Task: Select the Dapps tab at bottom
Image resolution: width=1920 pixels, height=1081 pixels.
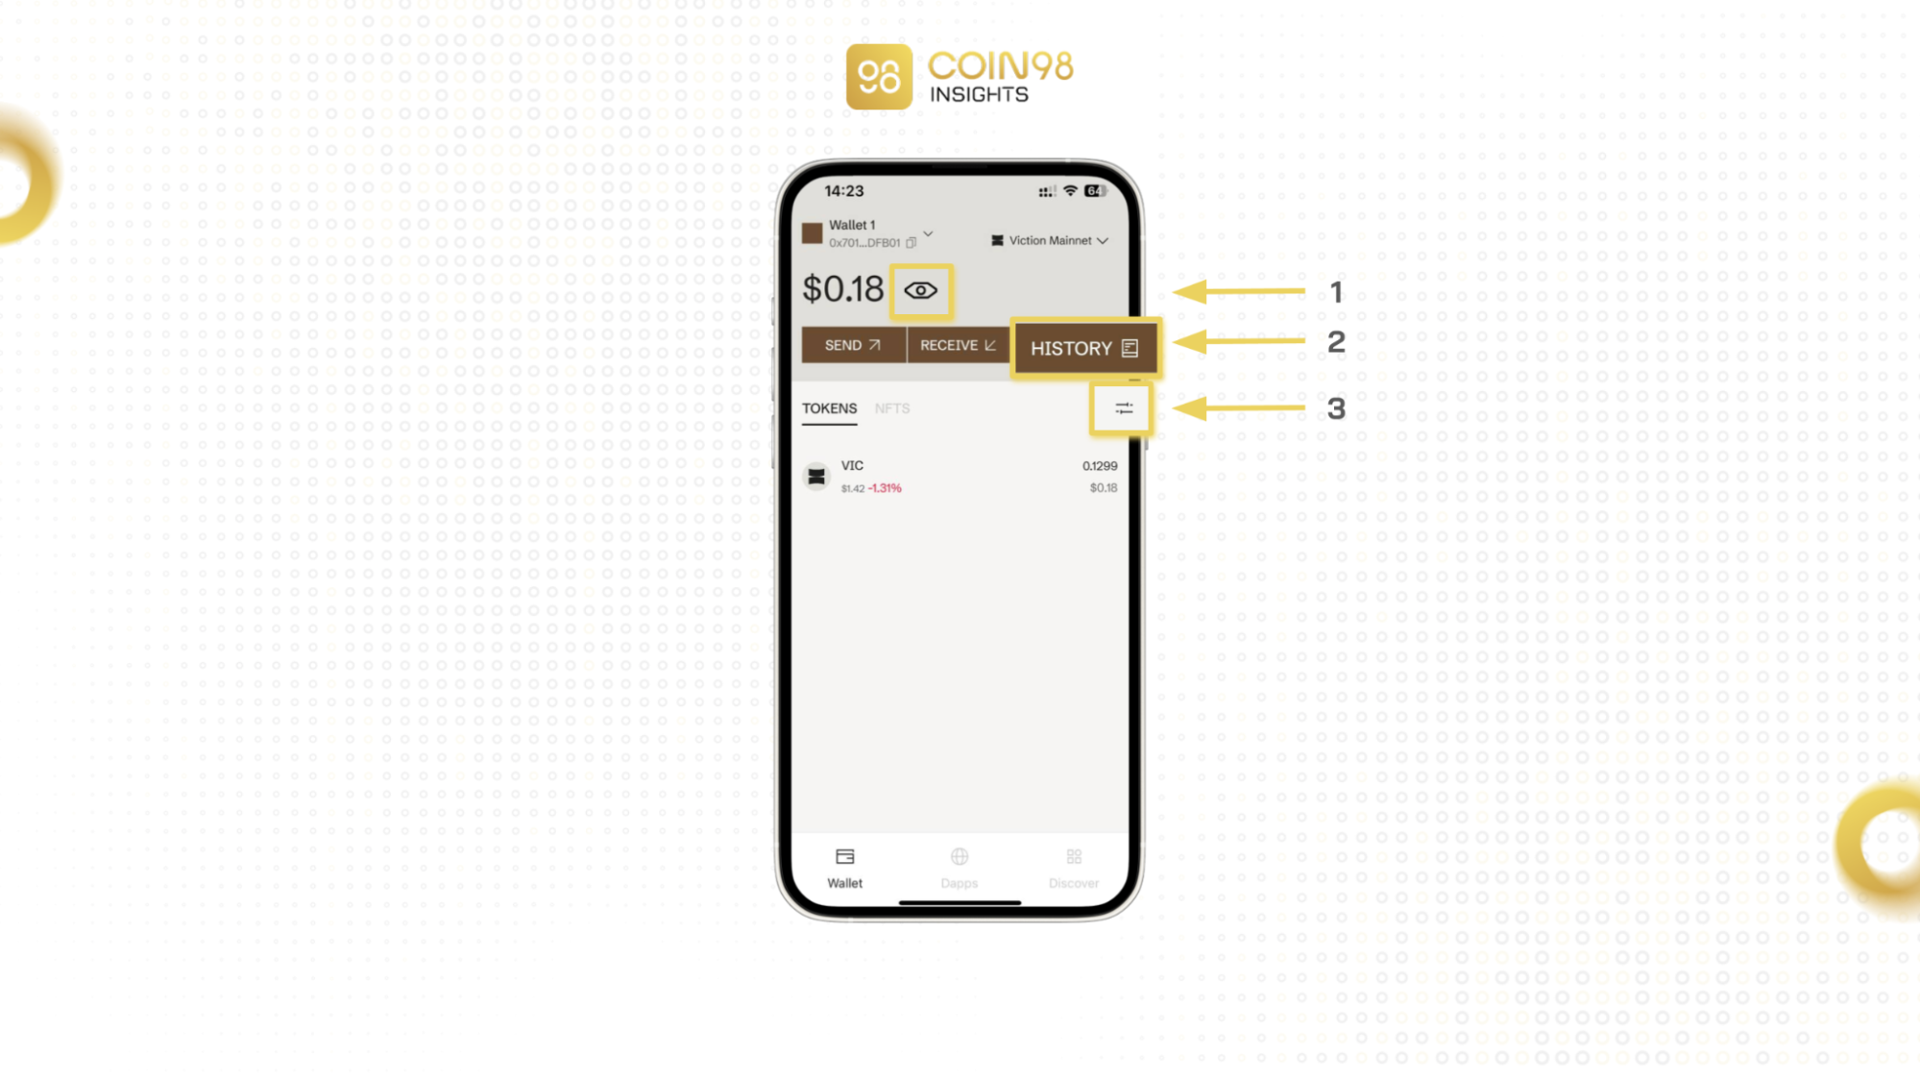Action: [x=960, y=866]
